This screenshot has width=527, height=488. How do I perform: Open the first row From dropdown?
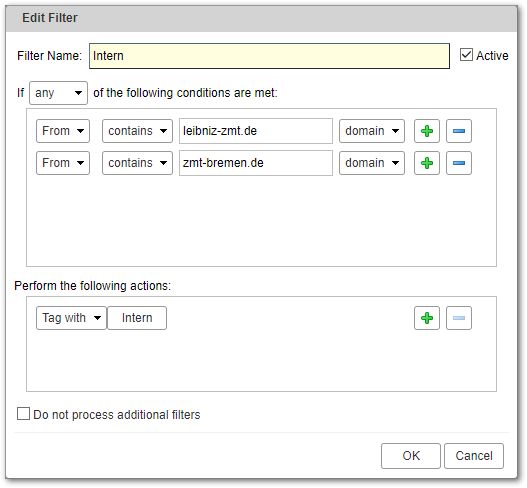point(63,131)
